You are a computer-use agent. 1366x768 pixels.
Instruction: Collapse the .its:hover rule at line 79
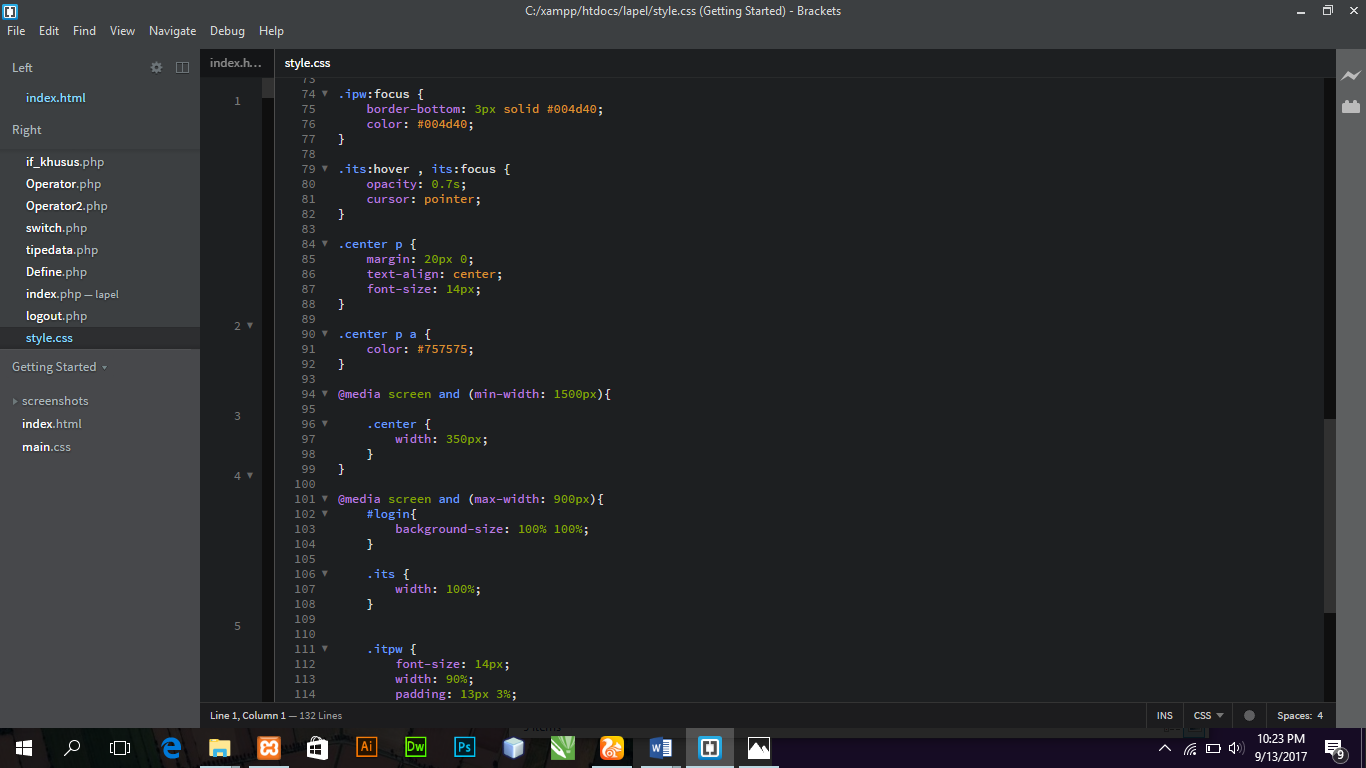pos(324,168)
